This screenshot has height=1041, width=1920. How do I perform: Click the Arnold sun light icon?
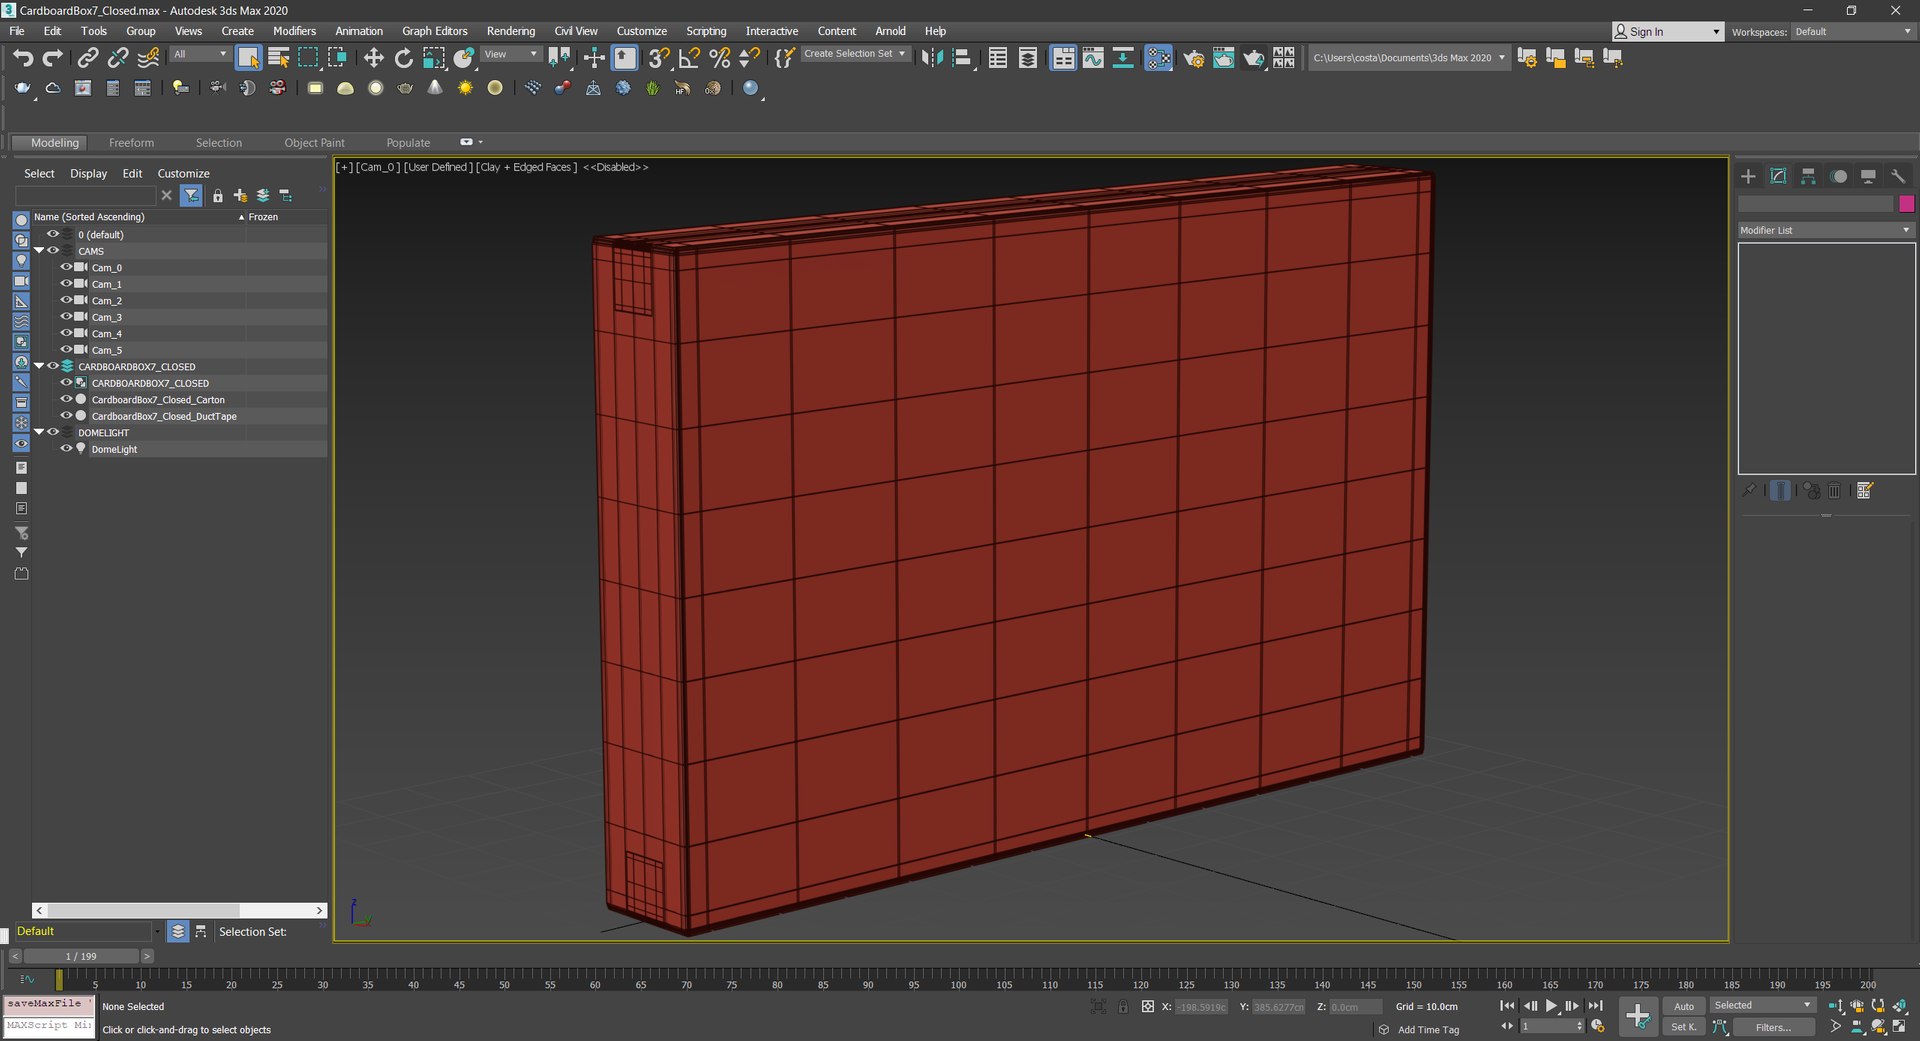coord(465,88)
